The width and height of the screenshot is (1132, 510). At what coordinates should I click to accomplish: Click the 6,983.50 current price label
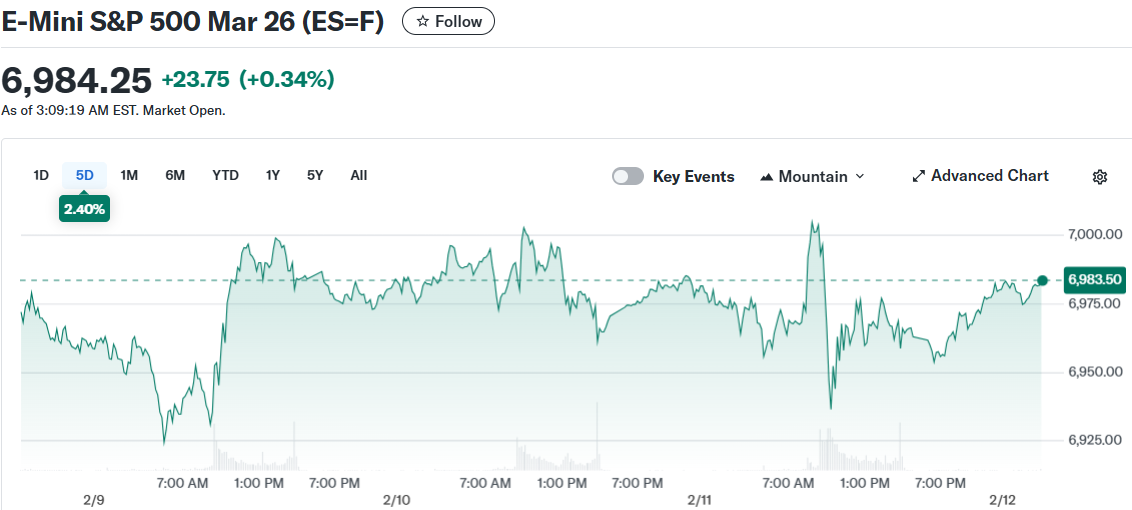click(1094, 280)
